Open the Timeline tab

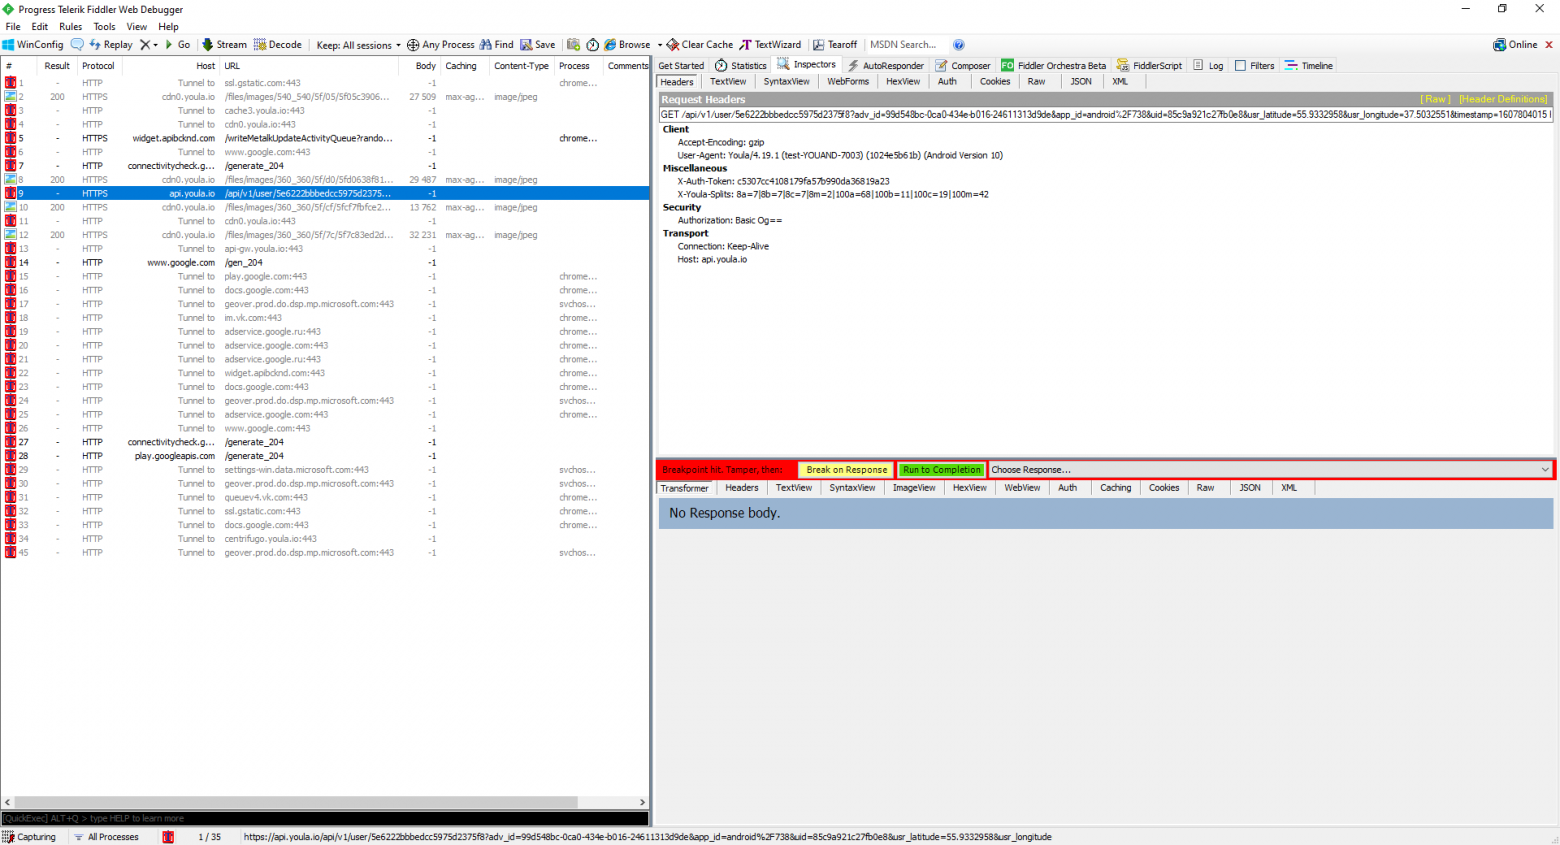pos(1309,66)
